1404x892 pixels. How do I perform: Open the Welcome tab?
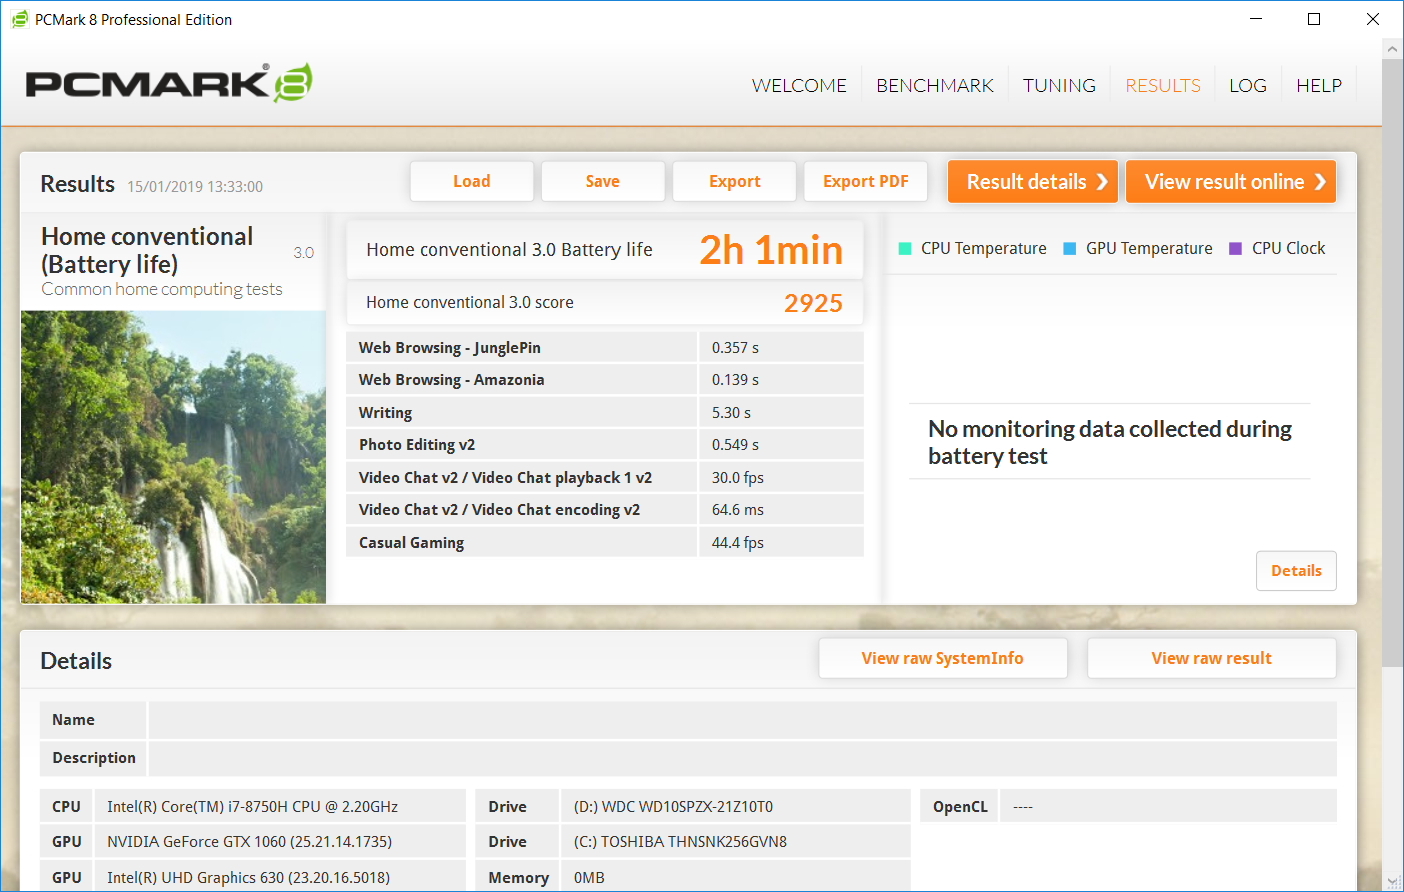(x=799, y=86)
